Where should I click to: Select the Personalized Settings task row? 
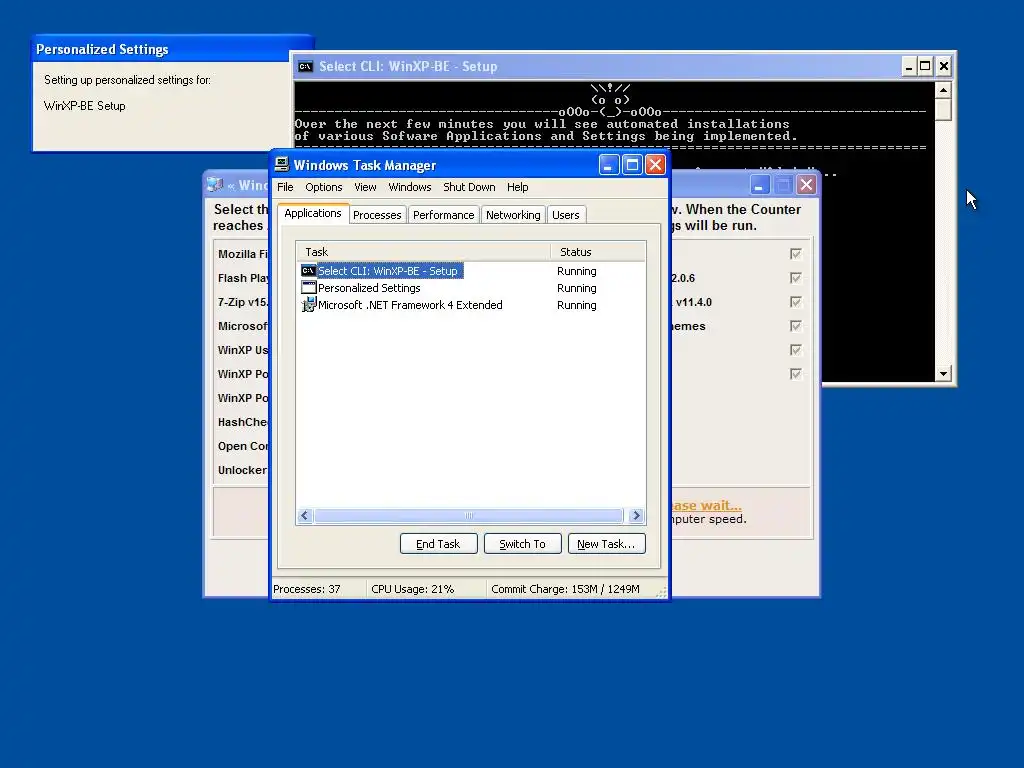pos(369,288)
